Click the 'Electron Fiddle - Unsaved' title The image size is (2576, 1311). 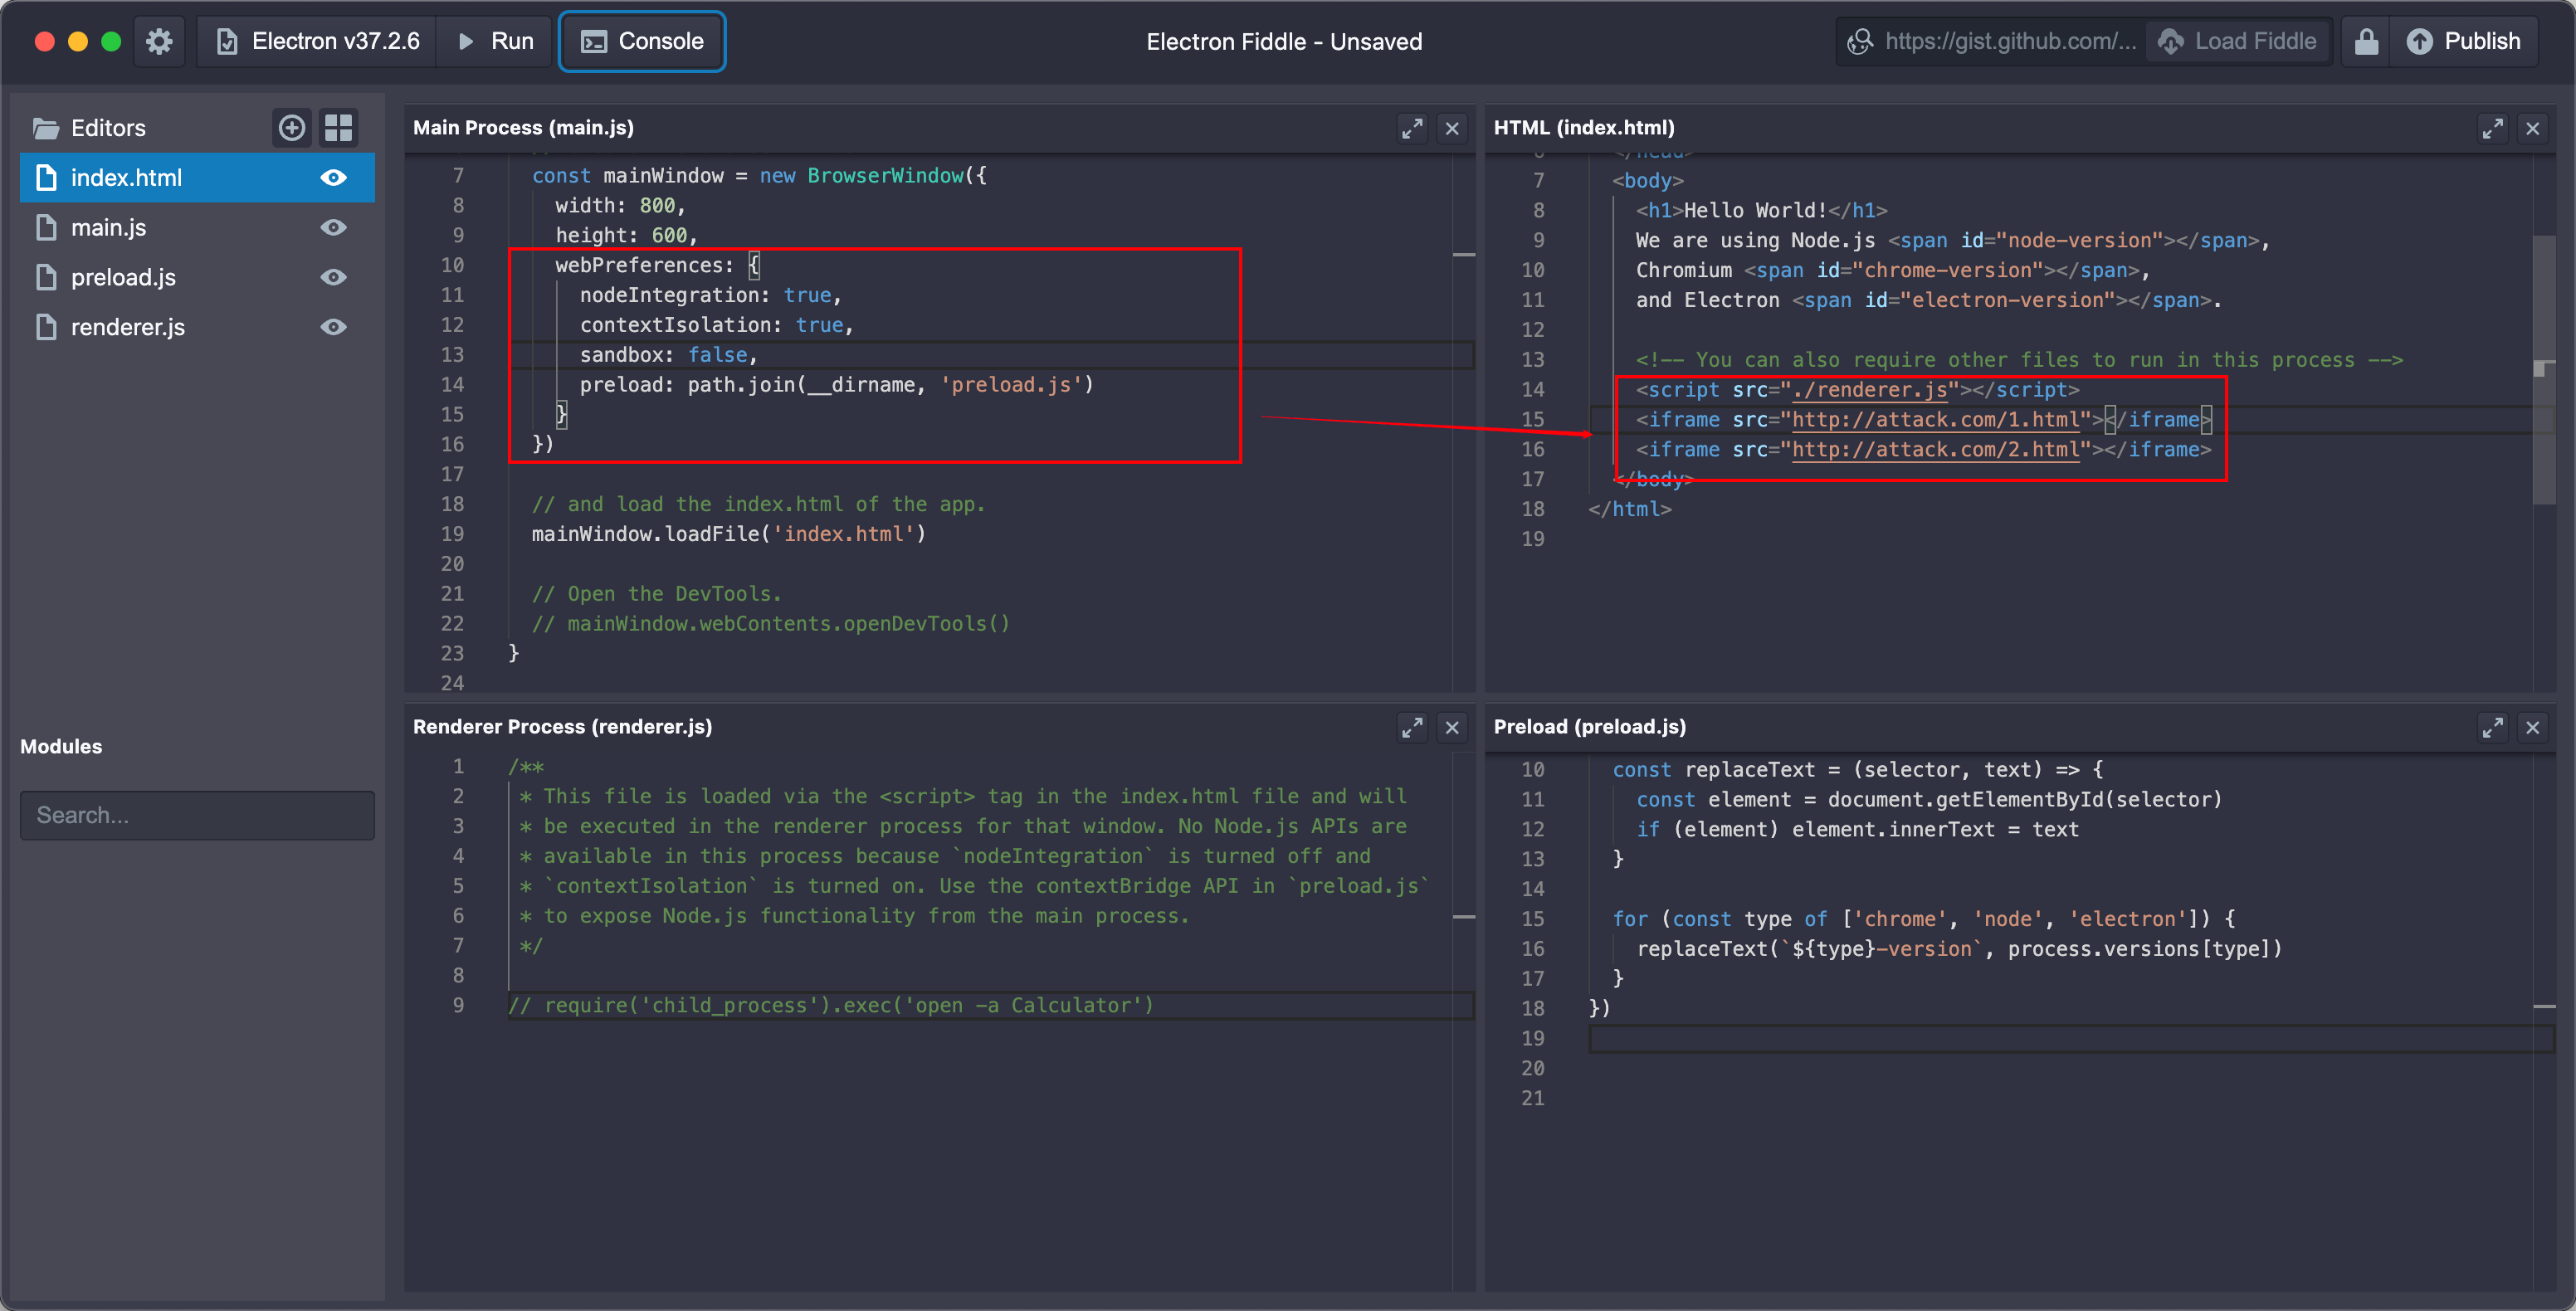1284,41
